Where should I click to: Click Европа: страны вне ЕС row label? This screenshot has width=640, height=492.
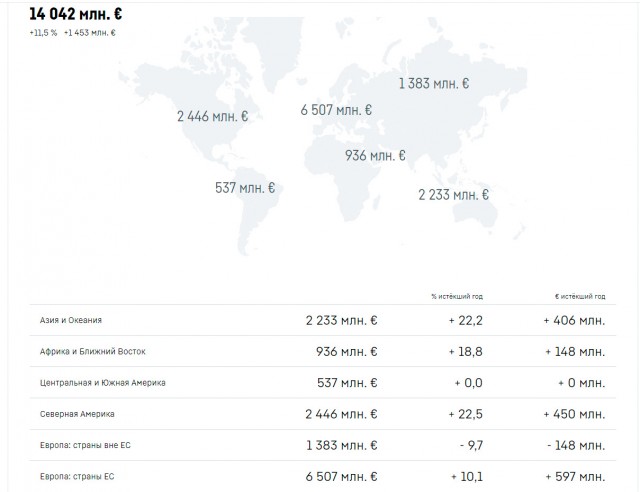coord(85,445)
